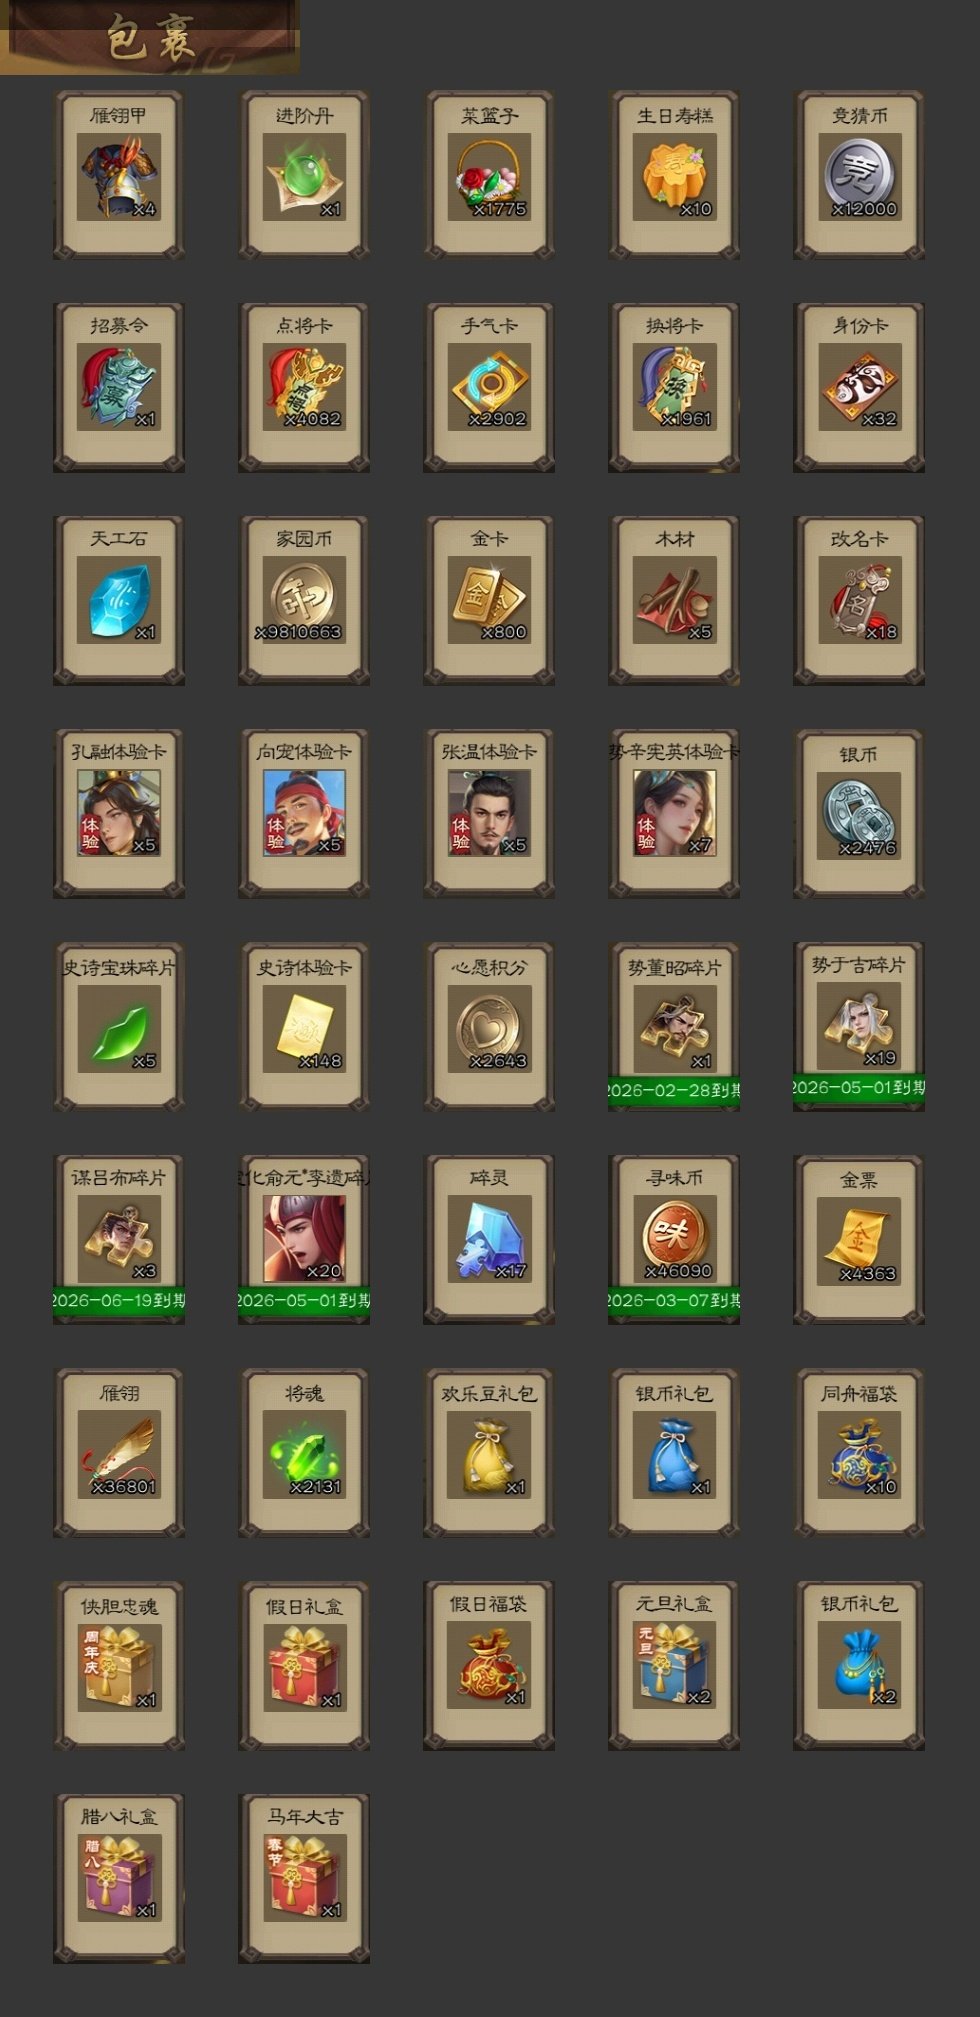
Task: Select the 点将卡 card item
Action: (304, 387)
